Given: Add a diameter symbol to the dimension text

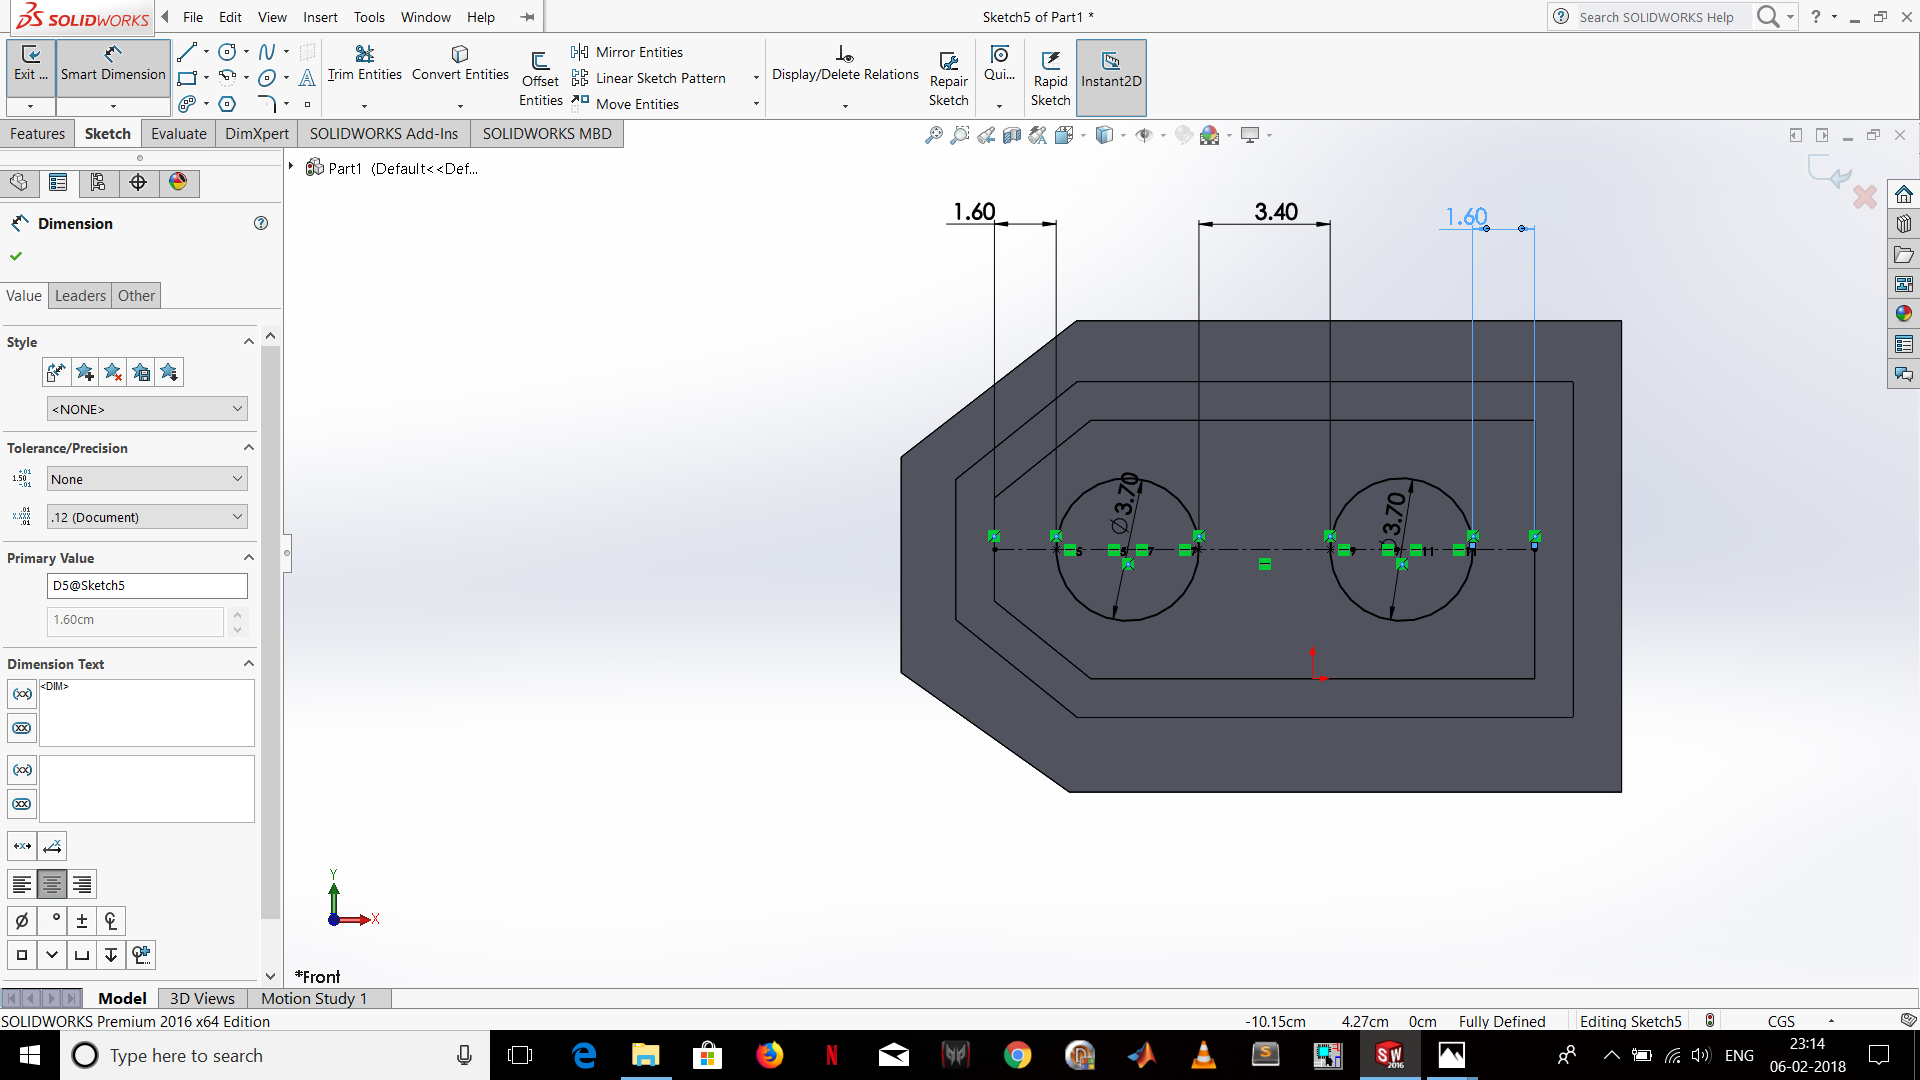Looking at the screenshot, I should [x=22, y=920].
